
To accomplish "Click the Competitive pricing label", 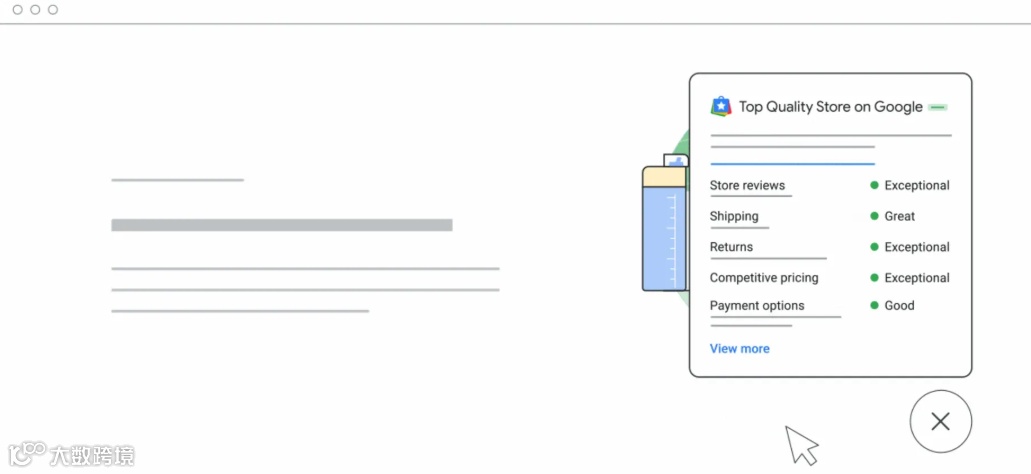I will click(764, 278).
